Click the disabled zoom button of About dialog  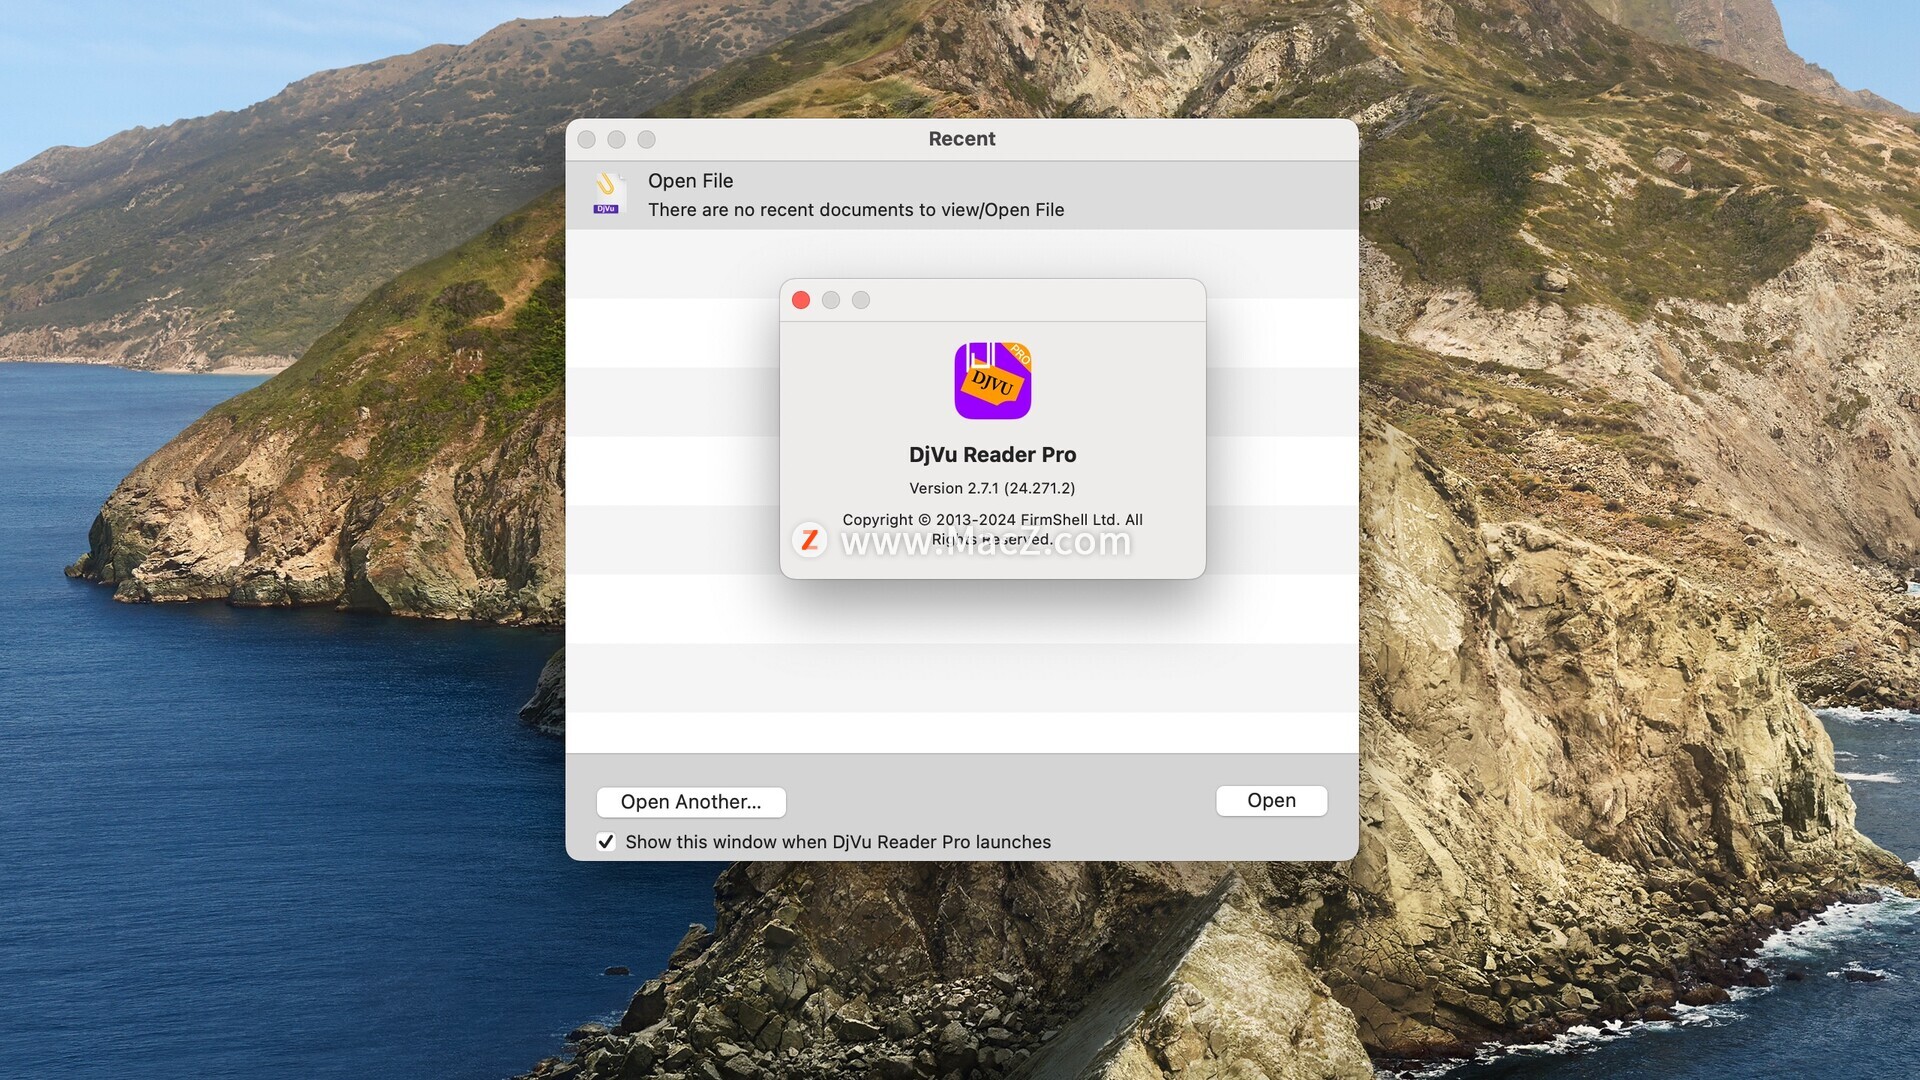click(861, 300)
